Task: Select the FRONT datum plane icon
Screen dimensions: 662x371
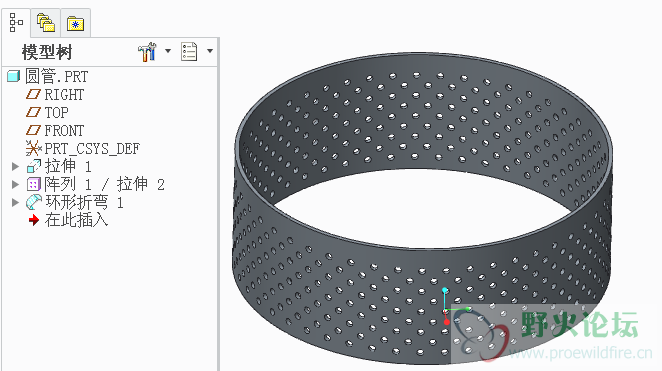Action: [x=33, y=130]
